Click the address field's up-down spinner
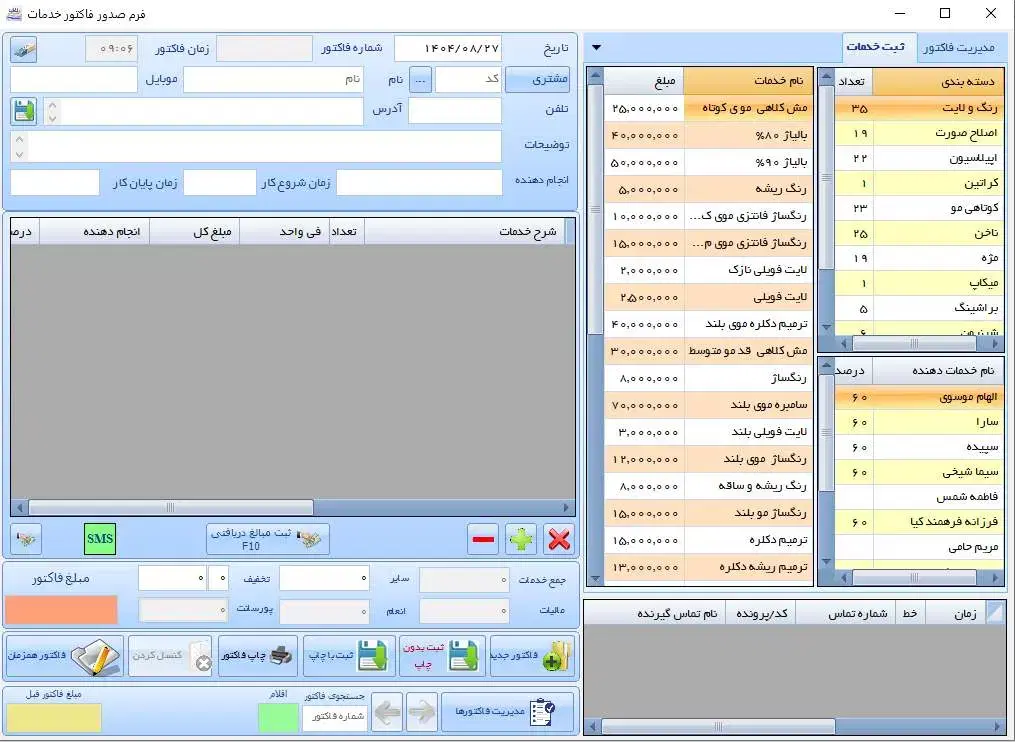Viewport: 1015px width, 742px height. coord(52,111)
